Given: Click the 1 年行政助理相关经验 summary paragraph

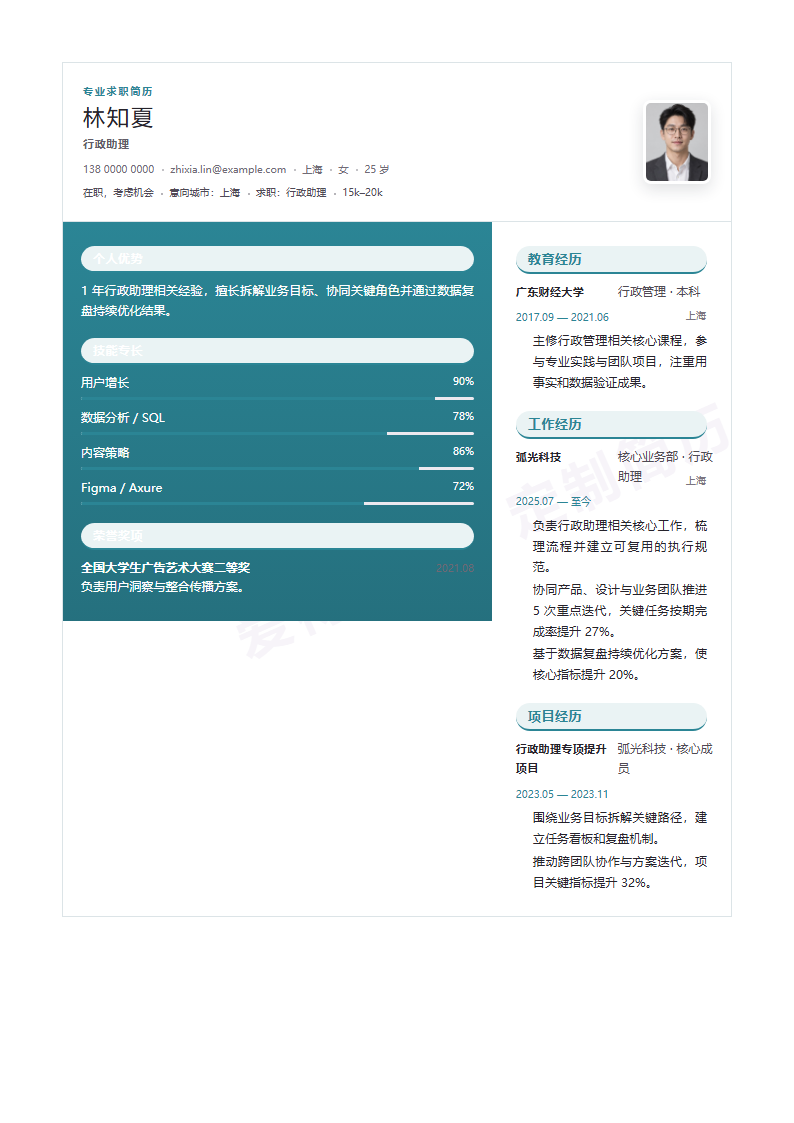Looking at the screenshot, I should click(x=277, y=301).
